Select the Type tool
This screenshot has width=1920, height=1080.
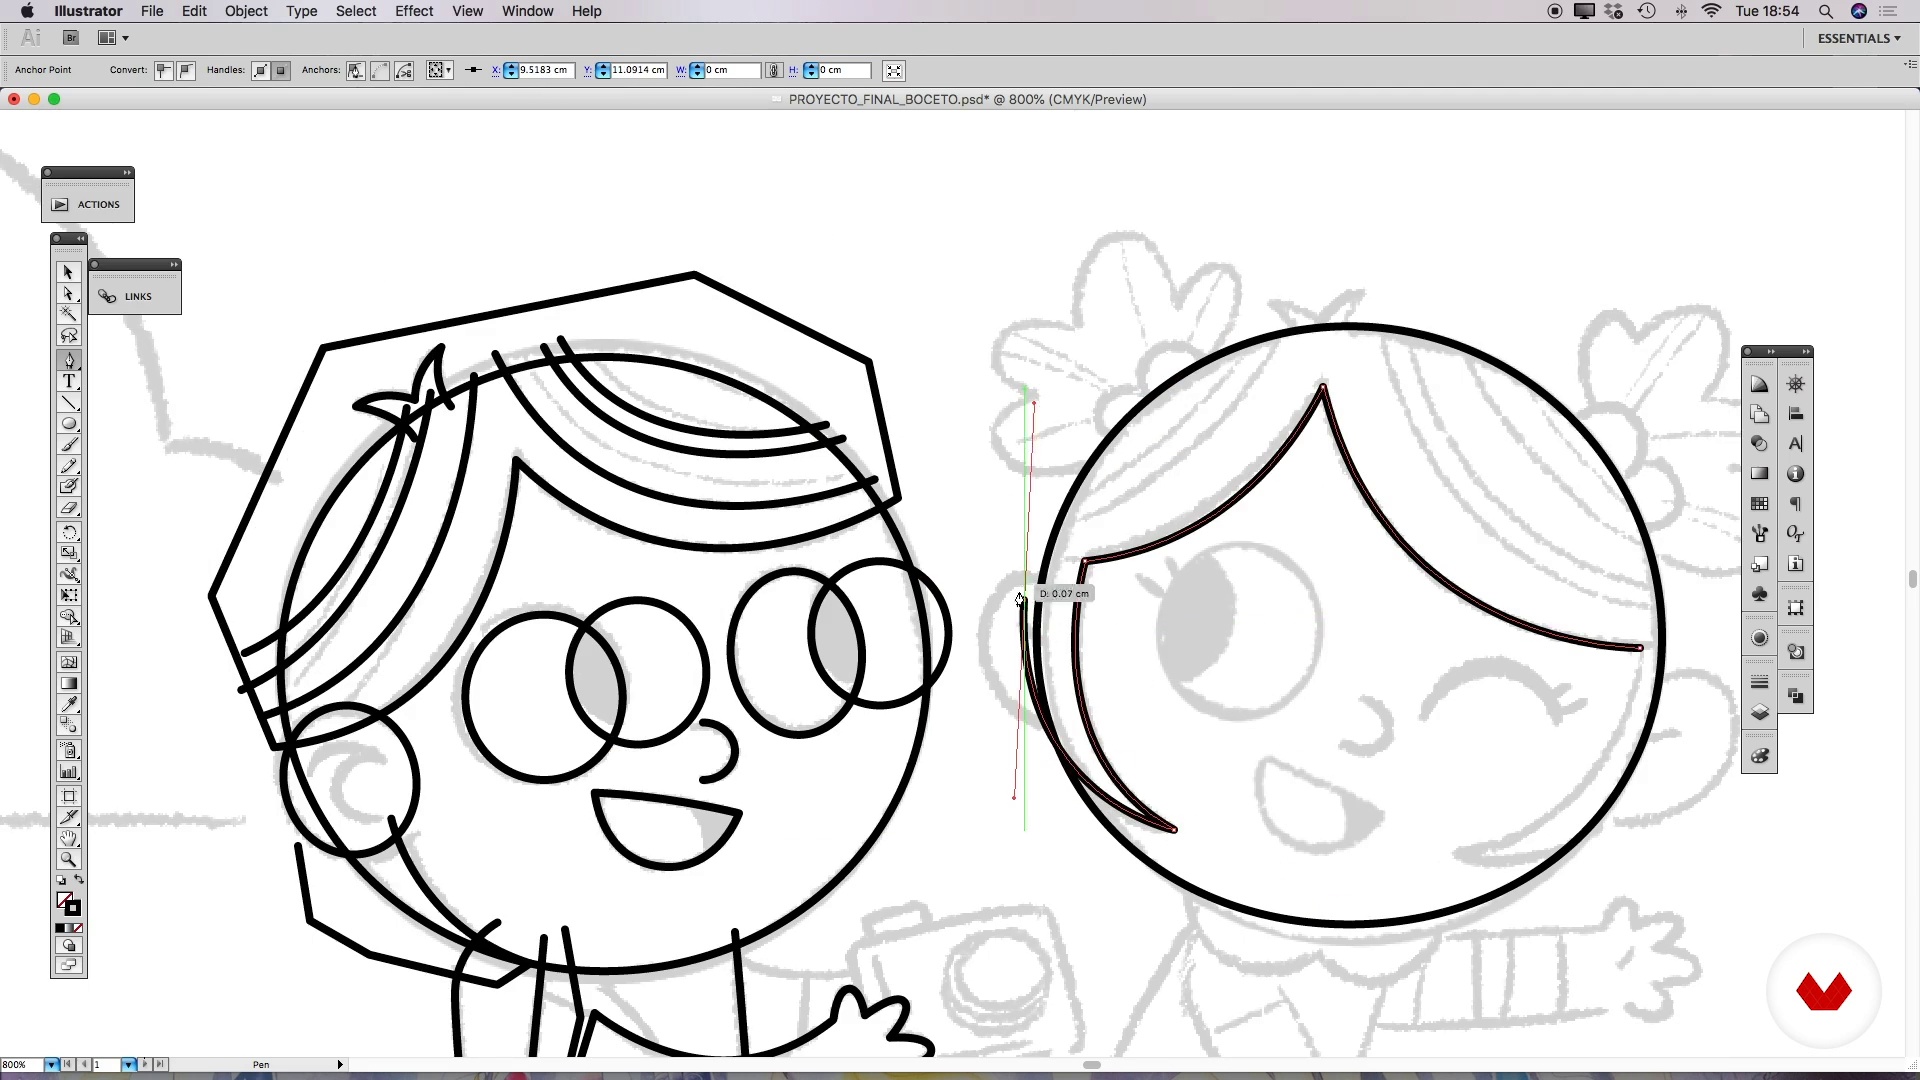[x=68, y=381]
